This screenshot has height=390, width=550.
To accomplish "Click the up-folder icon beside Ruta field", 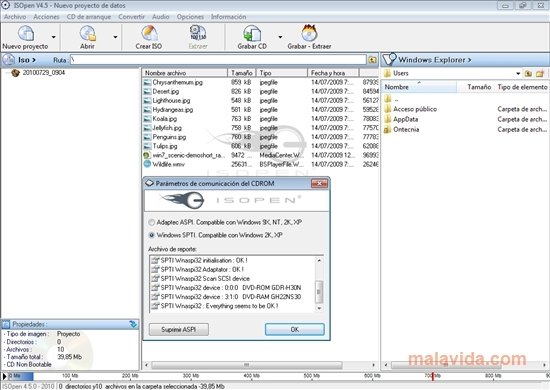I will click(372, 60).
